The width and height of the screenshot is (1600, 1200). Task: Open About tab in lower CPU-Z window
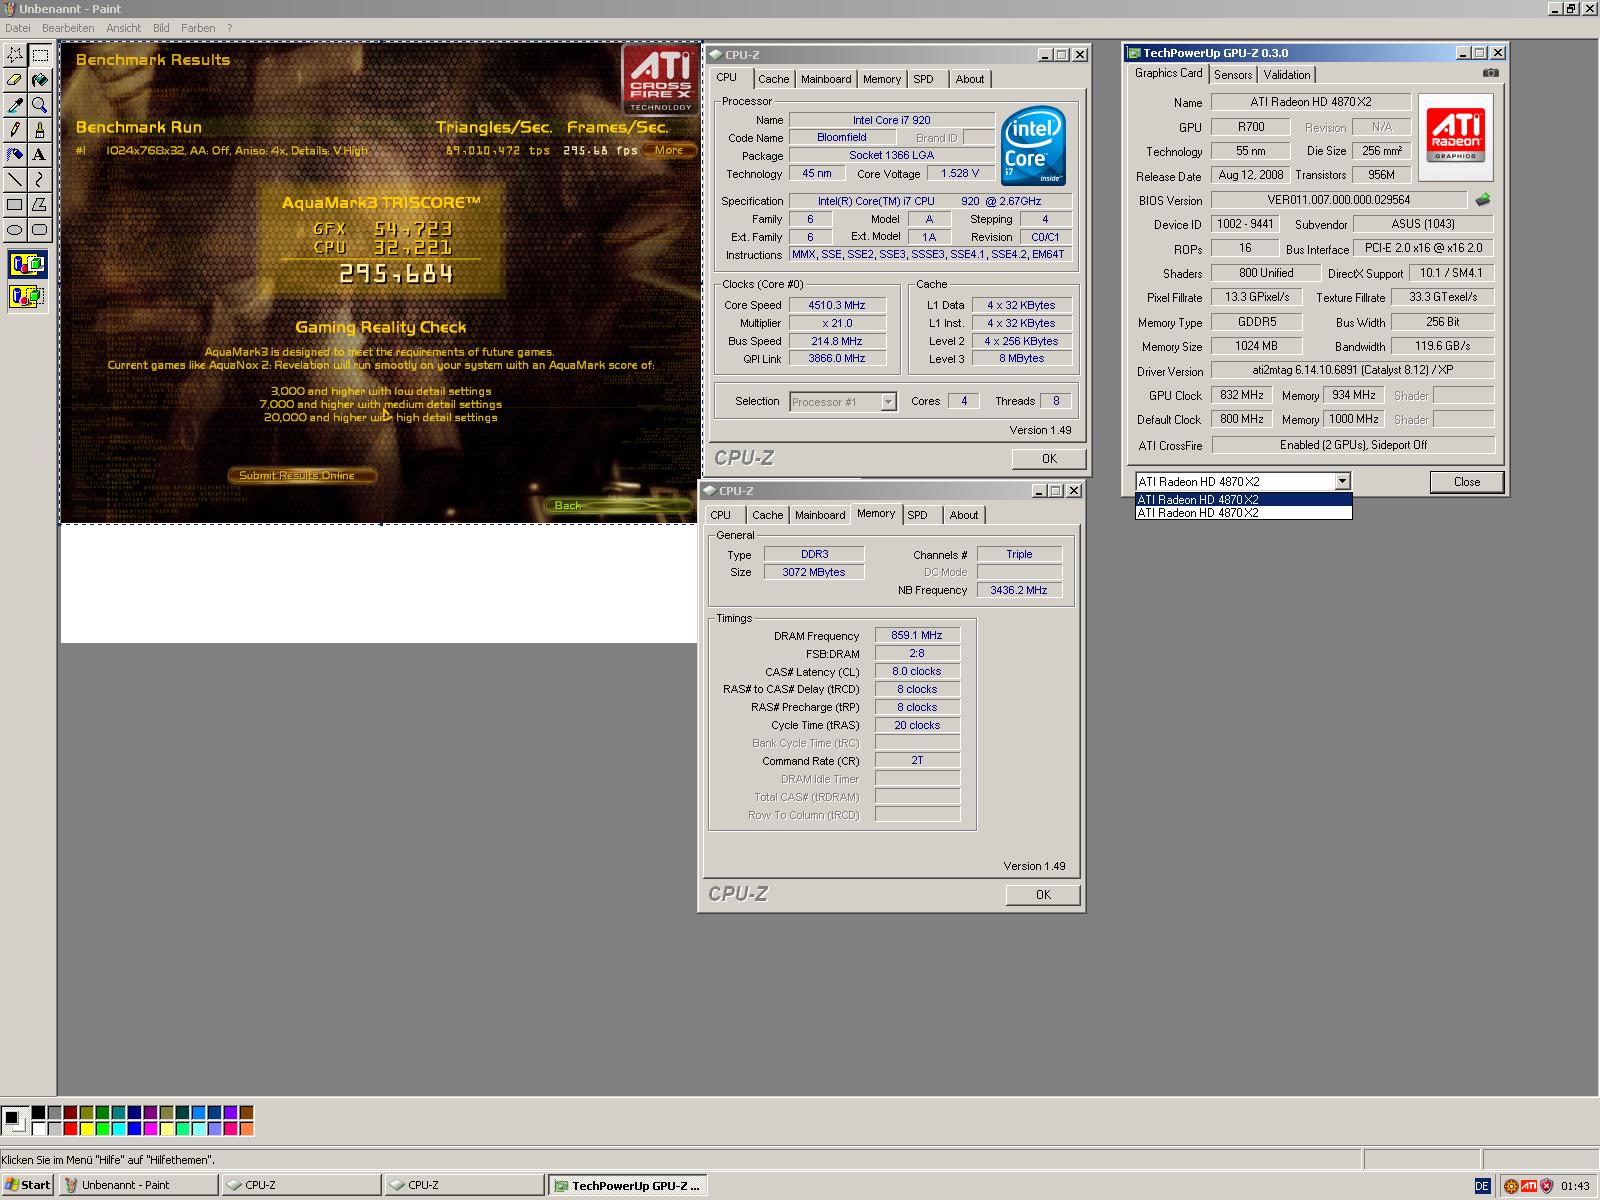point(964,515)
